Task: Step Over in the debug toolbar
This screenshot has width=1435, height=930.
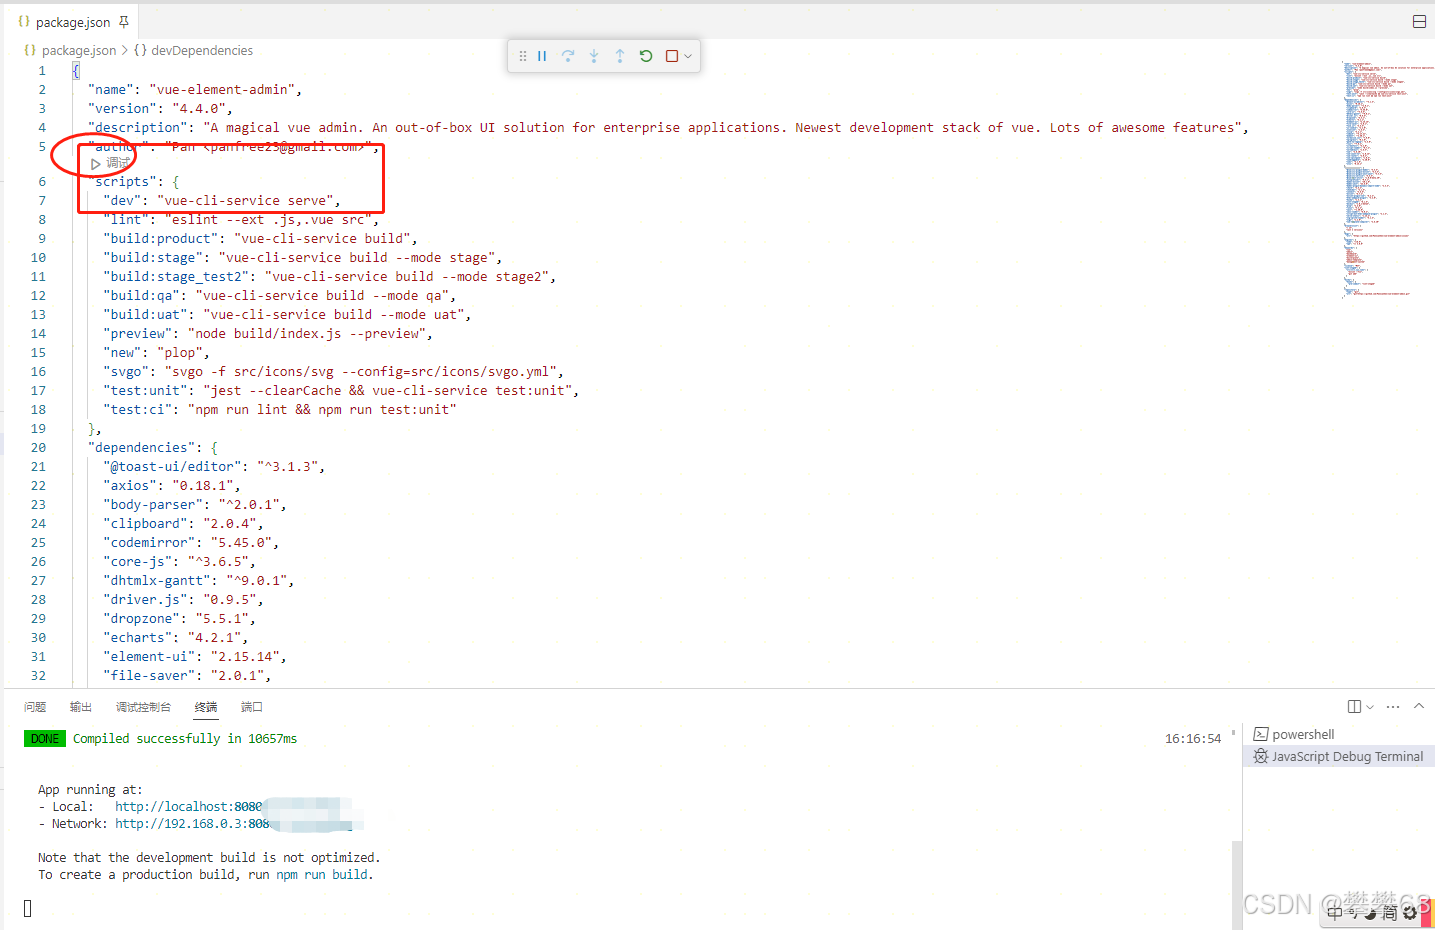Action: 568,56
